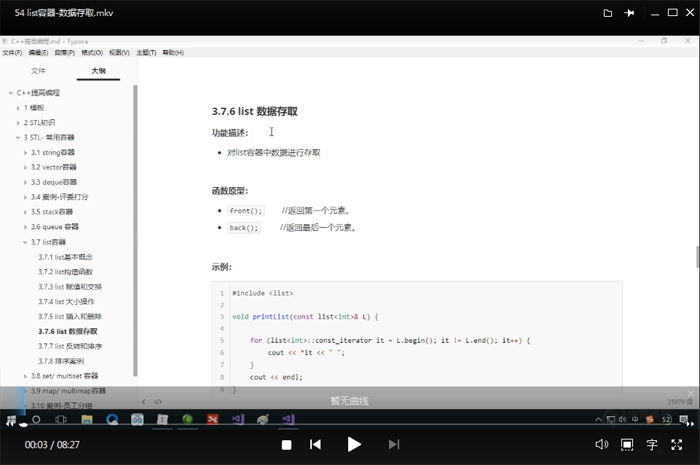Select 3.7.6 list 数据存取 outline item
The height and width of the screenshot is (465, 700).
(68, 331)
